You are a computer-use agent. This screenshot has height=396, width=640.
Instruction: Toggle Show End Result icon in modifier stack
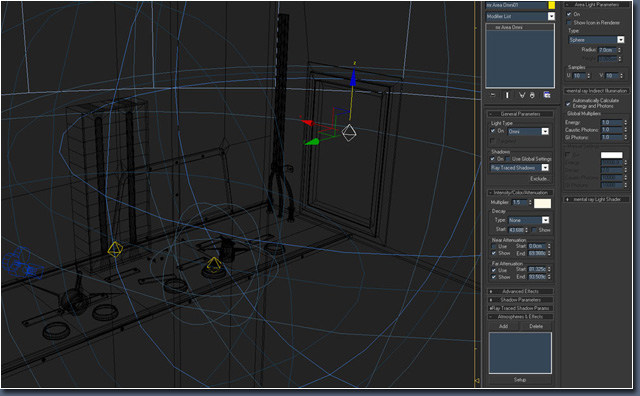tap(507, 95)
